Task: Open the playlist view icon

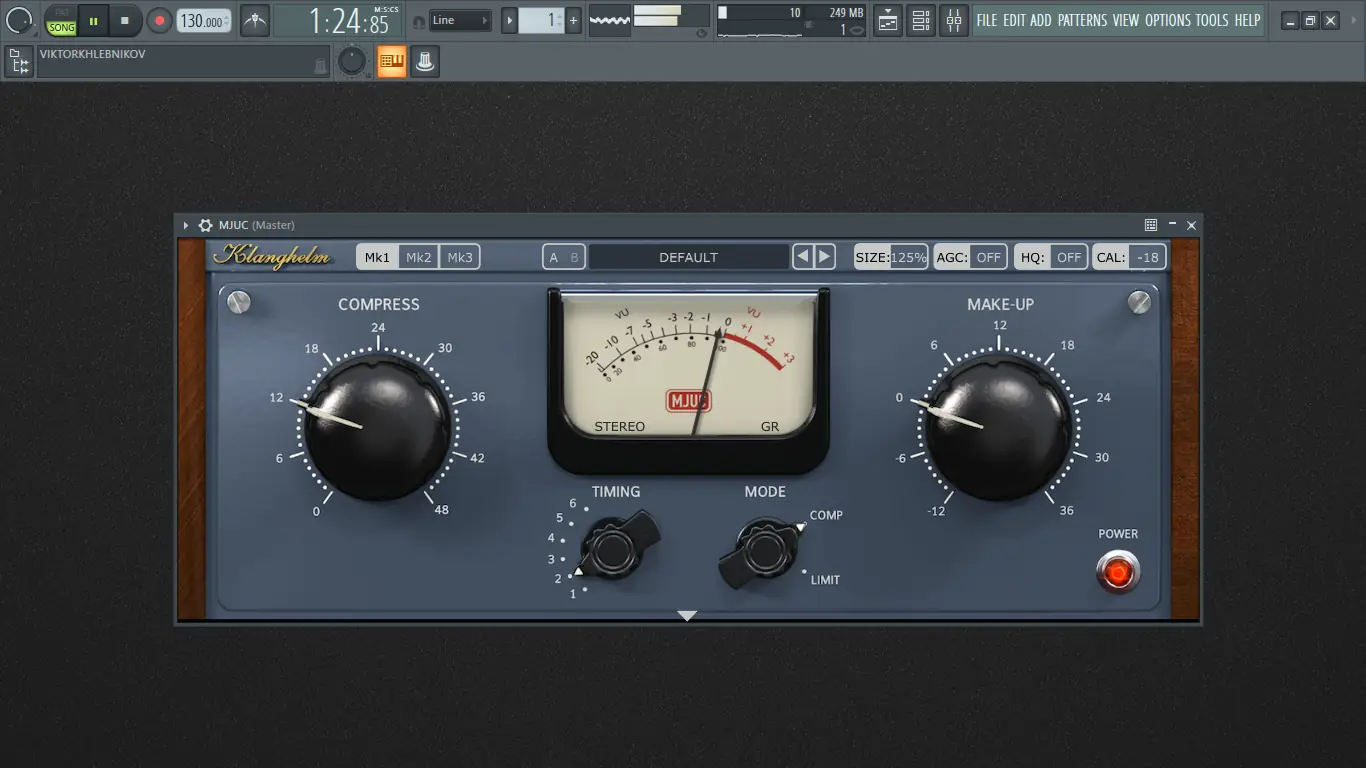Action: [888, 20]
